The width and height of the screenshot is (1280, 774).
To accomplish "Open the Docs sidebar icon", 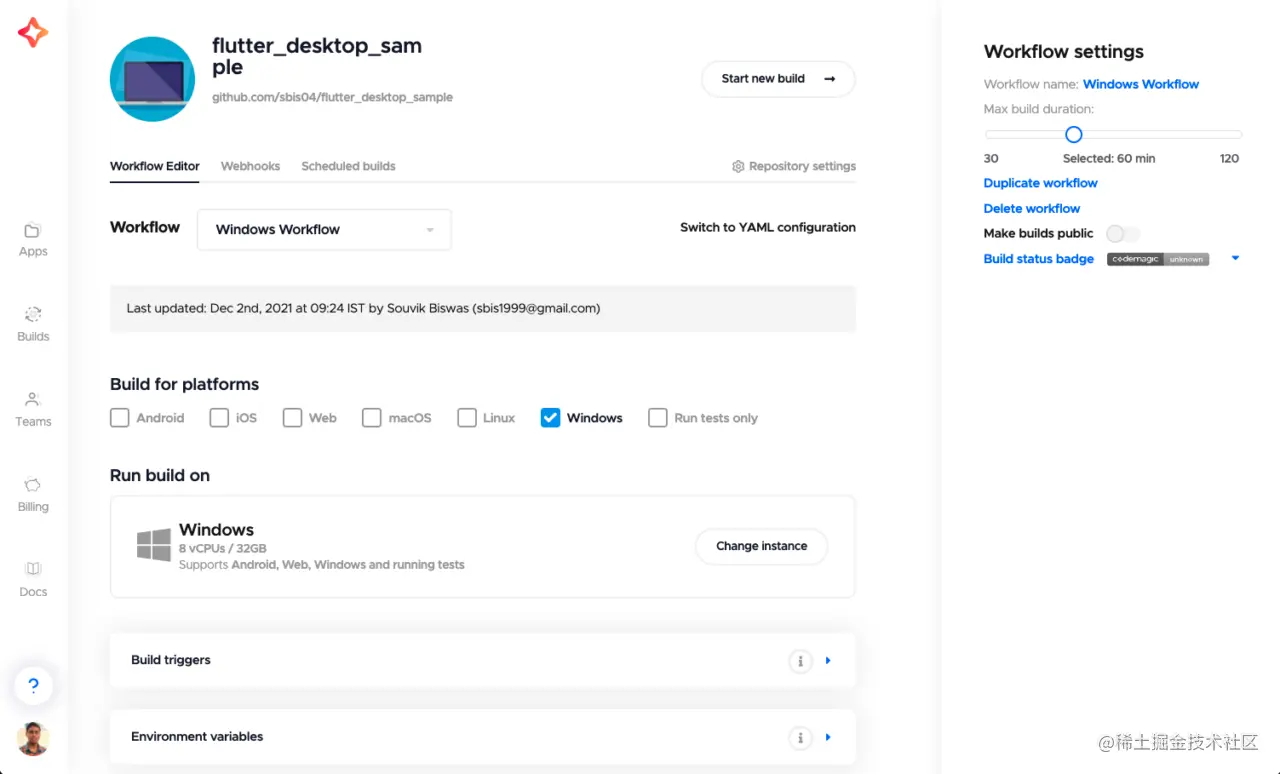I will click(33, 569).
